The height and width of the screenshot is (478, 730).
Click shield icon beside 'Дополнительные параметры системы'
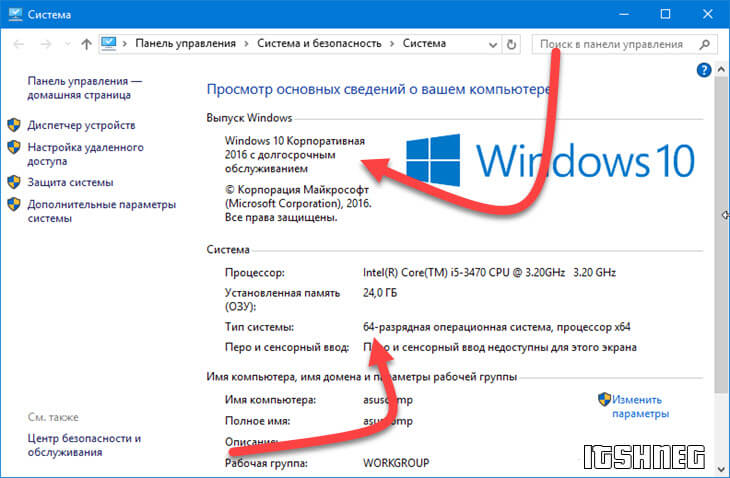[14, 204]
